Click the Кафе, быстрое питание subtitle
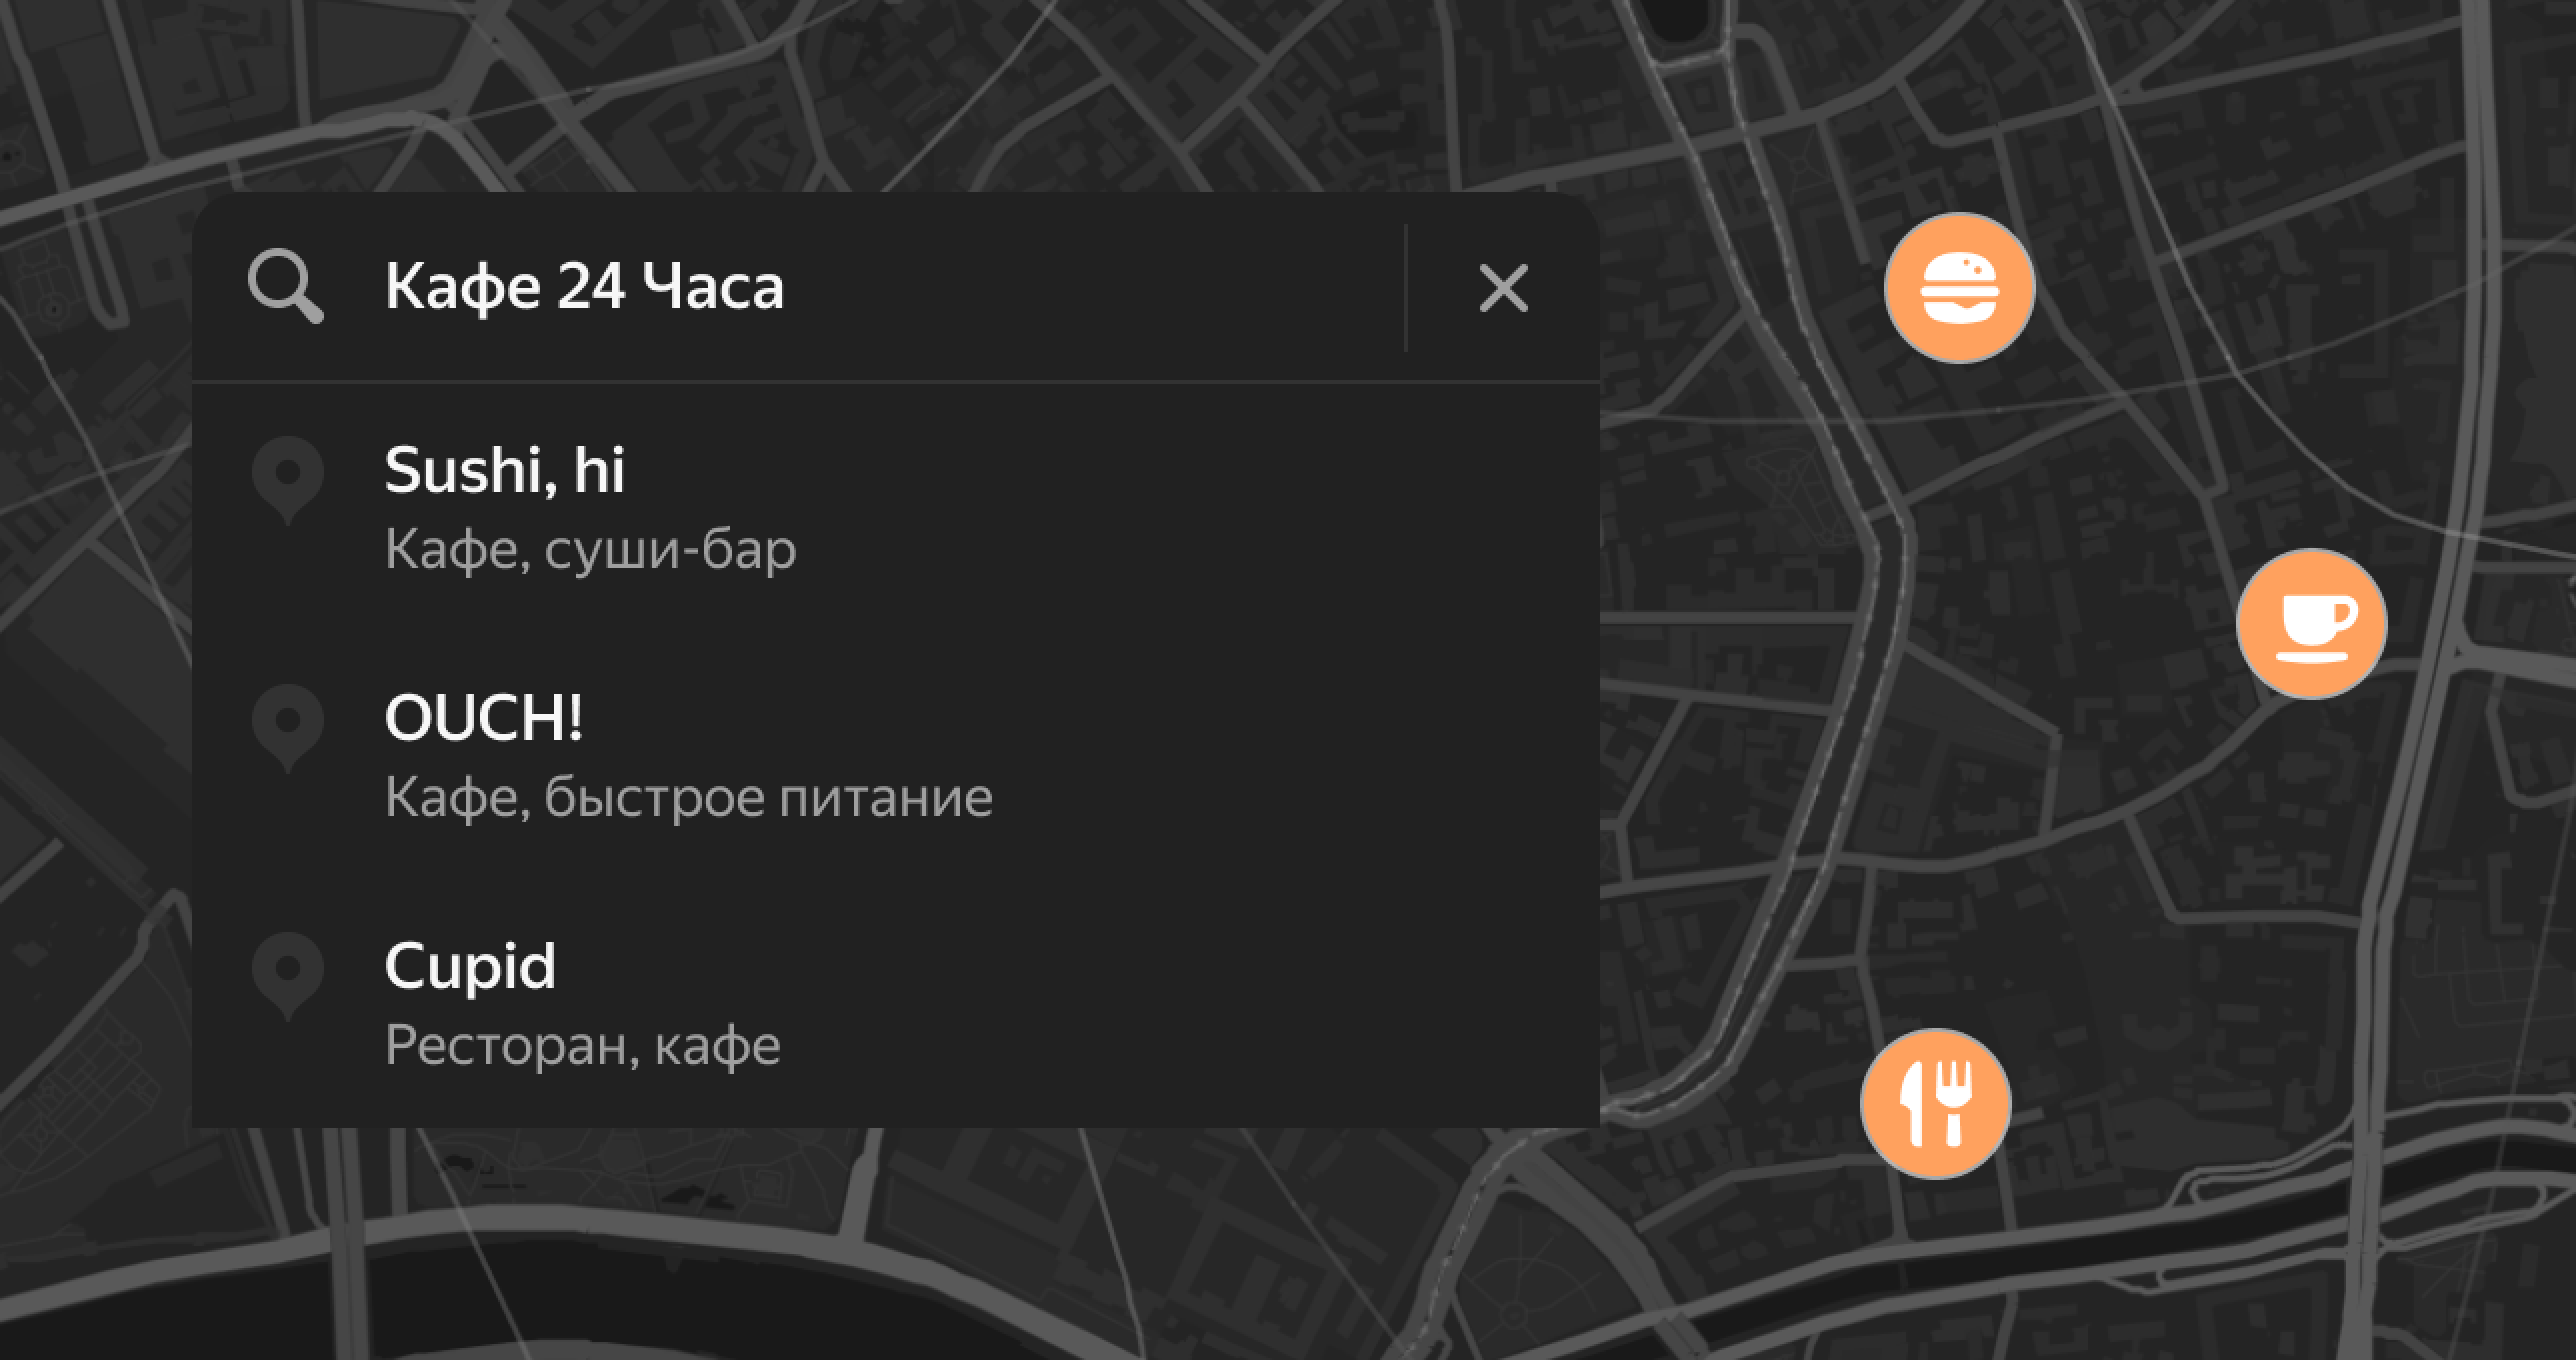The image size is (2576, 1360). coord(689,798)
